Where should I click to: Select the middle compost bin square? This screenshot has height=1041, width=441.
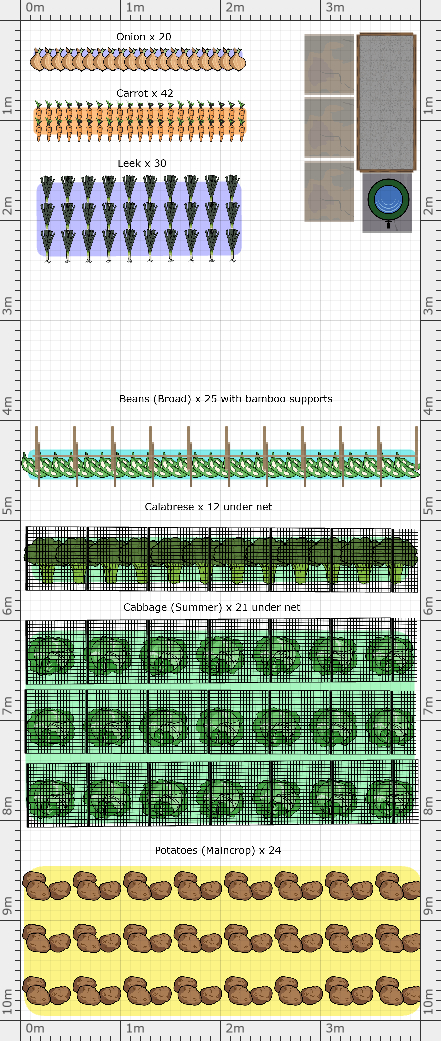click(329, 127)
